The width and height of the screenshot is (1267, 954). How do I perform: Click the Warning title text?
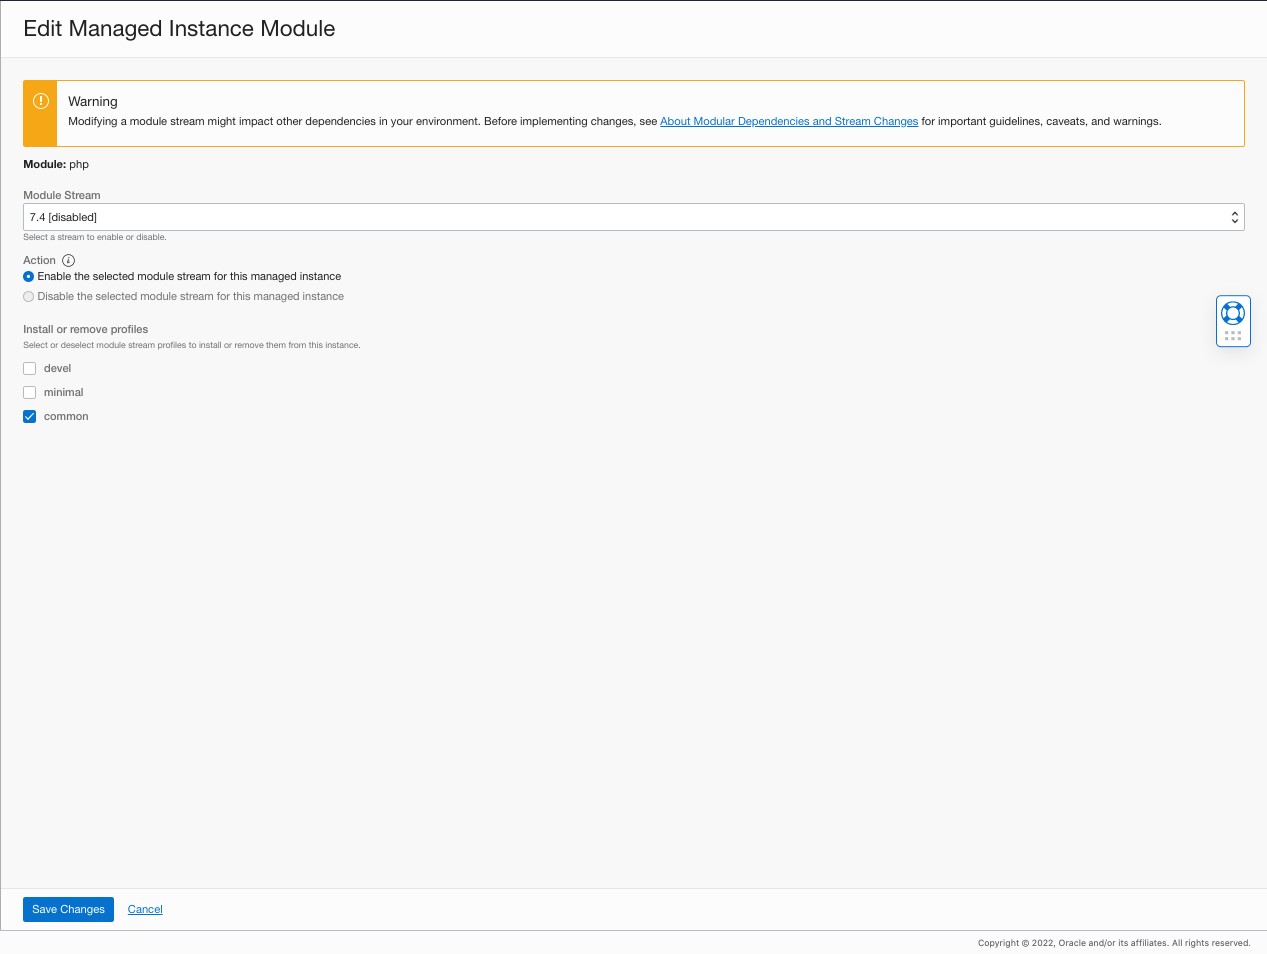pyautogui.click(x=93, y=102)
